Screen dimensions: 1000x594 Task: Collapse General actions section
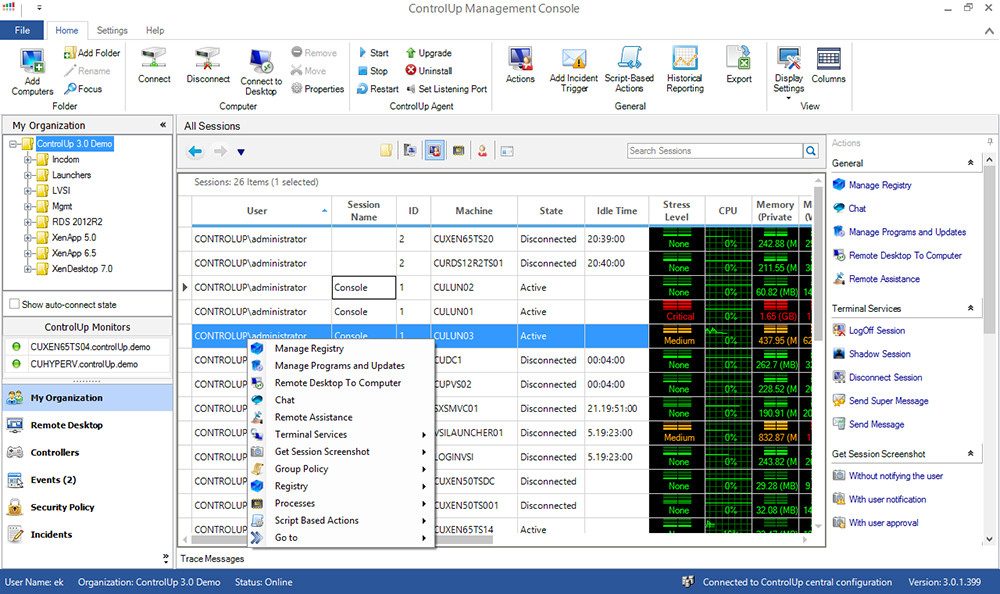click(970, 163)
